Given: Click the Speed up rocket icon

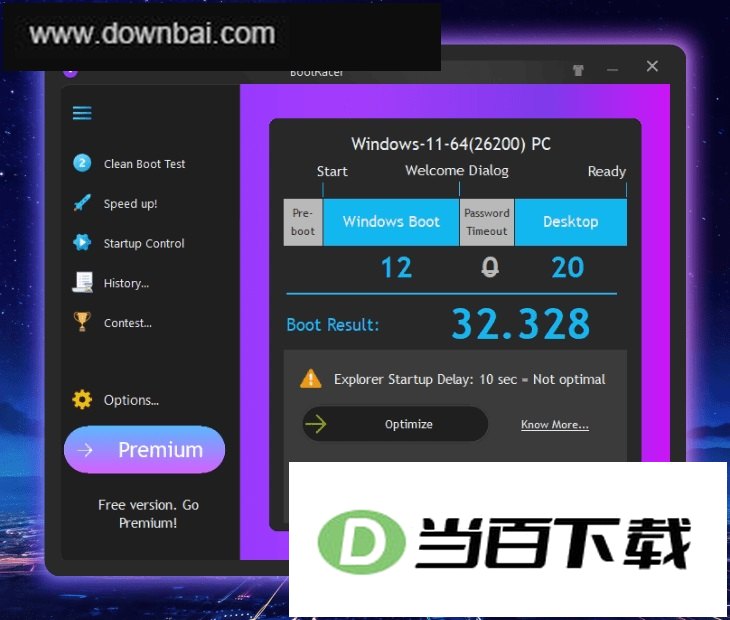Looking at the screenshot, I should point(82,203).
